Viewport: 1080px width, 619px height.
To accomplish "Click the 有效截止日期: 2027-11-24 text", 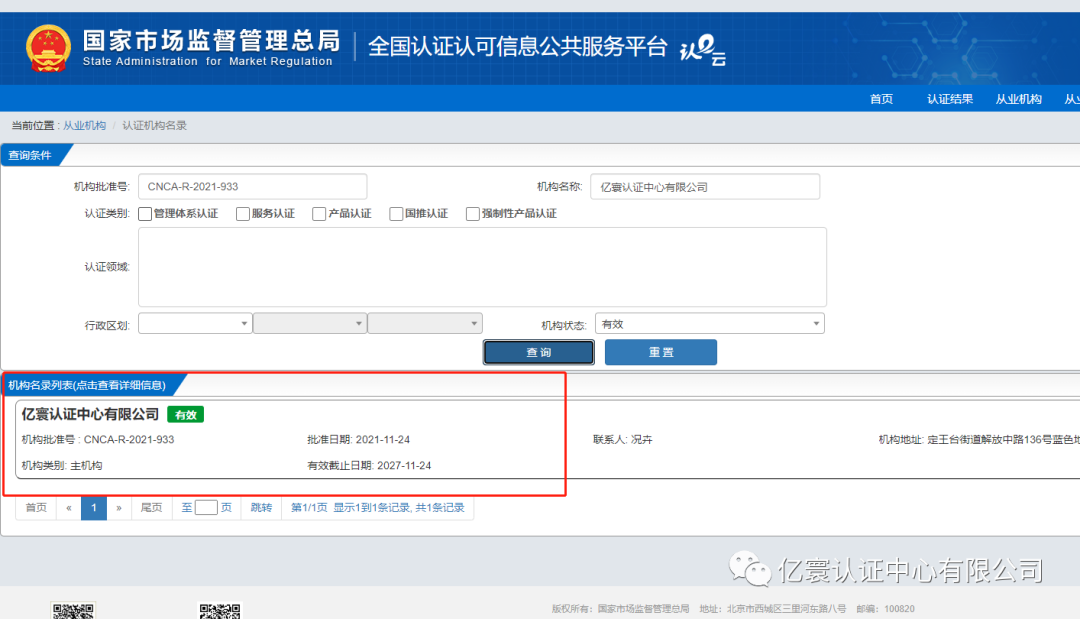I will click(x=369, y=466).
